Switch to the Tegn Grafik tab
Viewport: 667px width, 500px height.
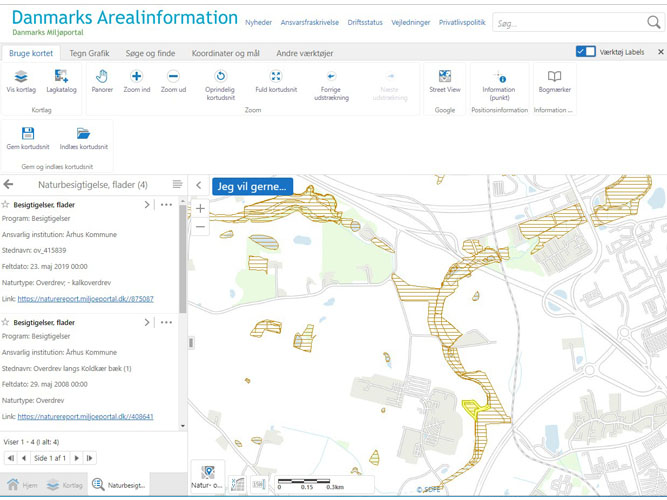click(x=90, y=52)
